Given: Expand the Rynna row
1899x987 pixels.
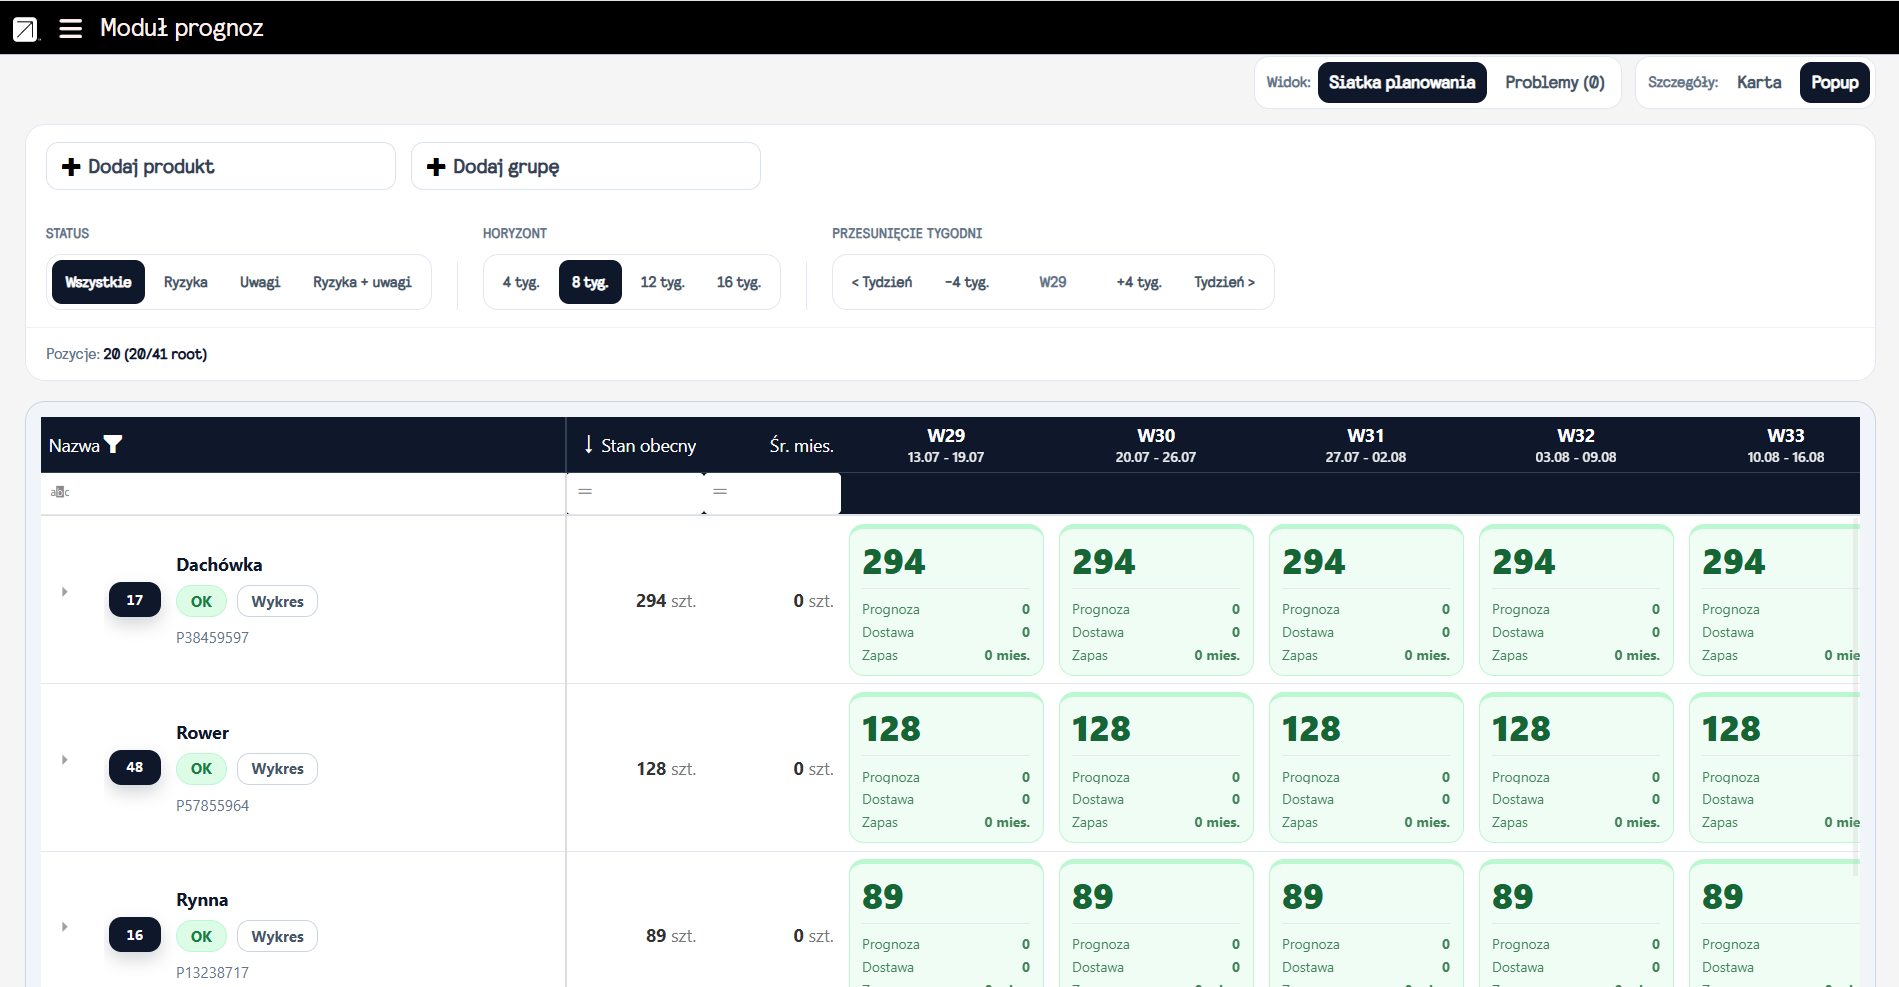Looking at the screenshot, I should pyautogui.click(x=65, y=927).
